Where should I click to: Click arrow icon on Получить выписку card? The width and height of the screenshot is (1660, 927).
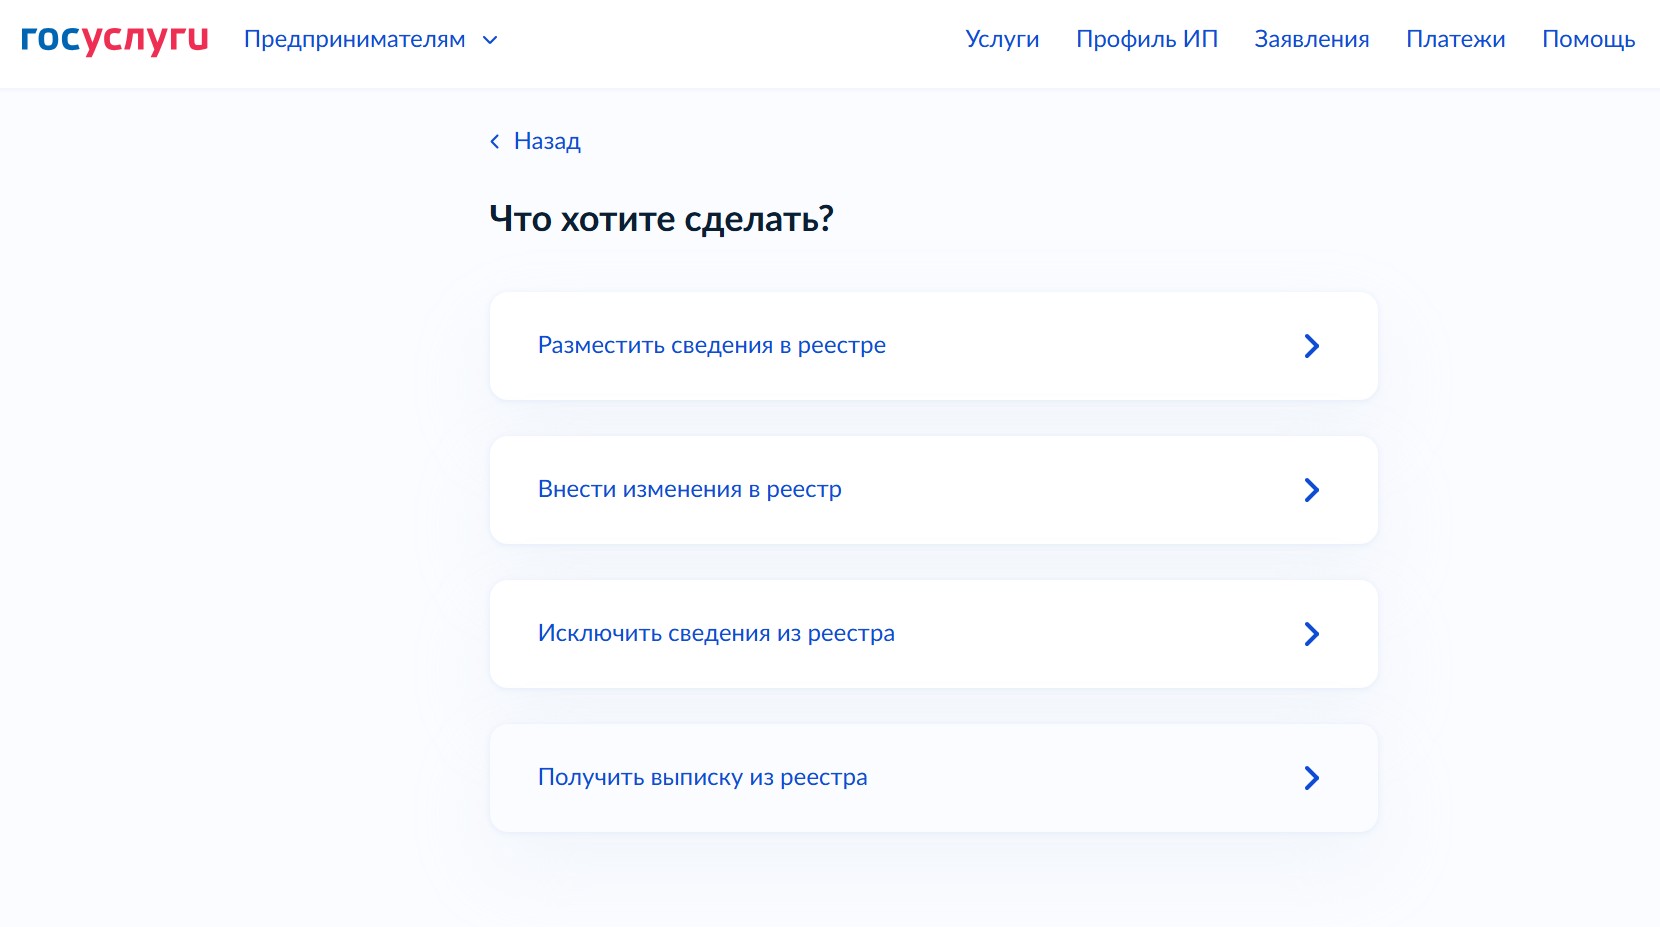pyautogui.click(x=1311, y=778)
